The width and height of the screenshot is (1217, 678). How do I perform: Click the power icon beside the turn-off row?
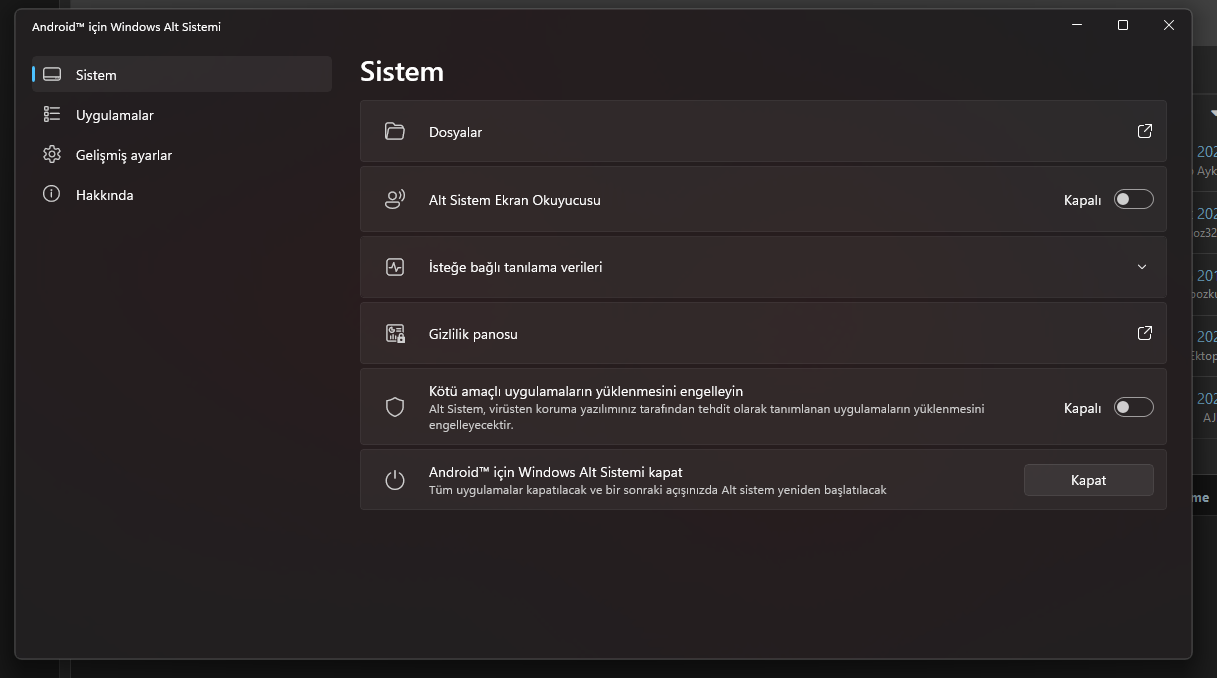pyautogui.click(x=395, y=480)
